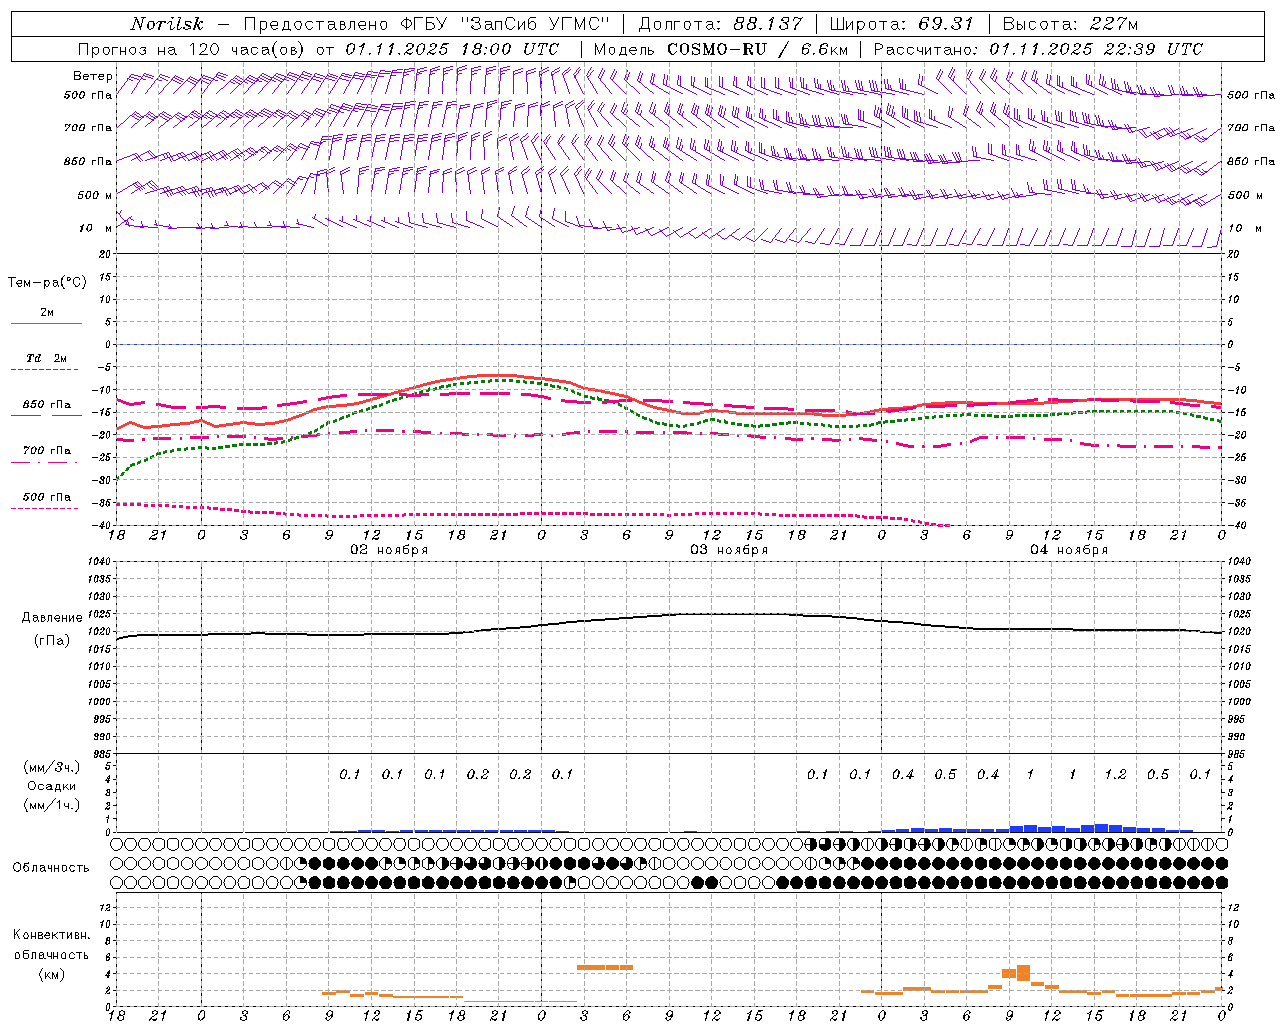
Task: Select the '500 гПа' temperature legend entry
Action: [47, 497]
